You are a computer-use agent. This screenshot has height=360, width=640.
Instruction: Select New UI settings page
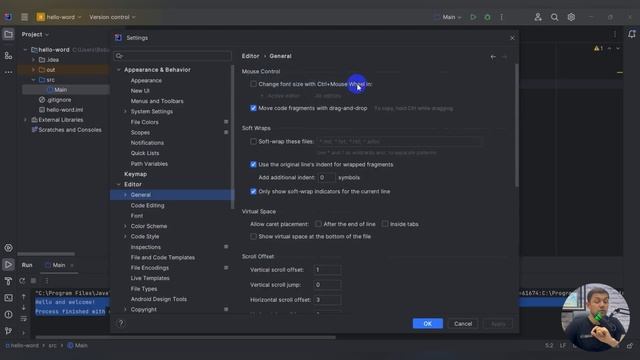point(140,91)
